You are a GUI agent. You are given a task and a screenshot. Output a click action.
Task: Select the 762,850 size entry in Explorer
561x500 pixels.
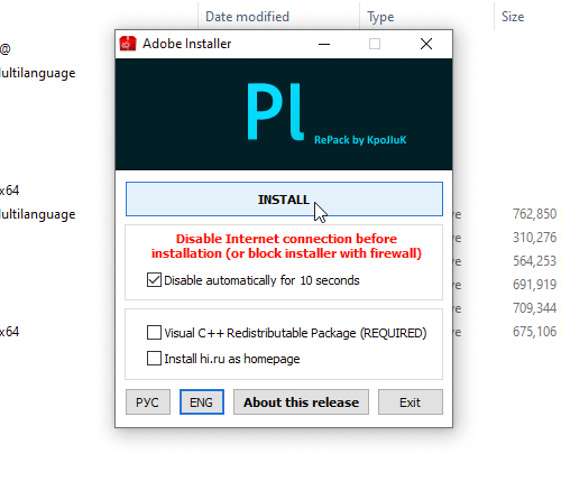535,214
